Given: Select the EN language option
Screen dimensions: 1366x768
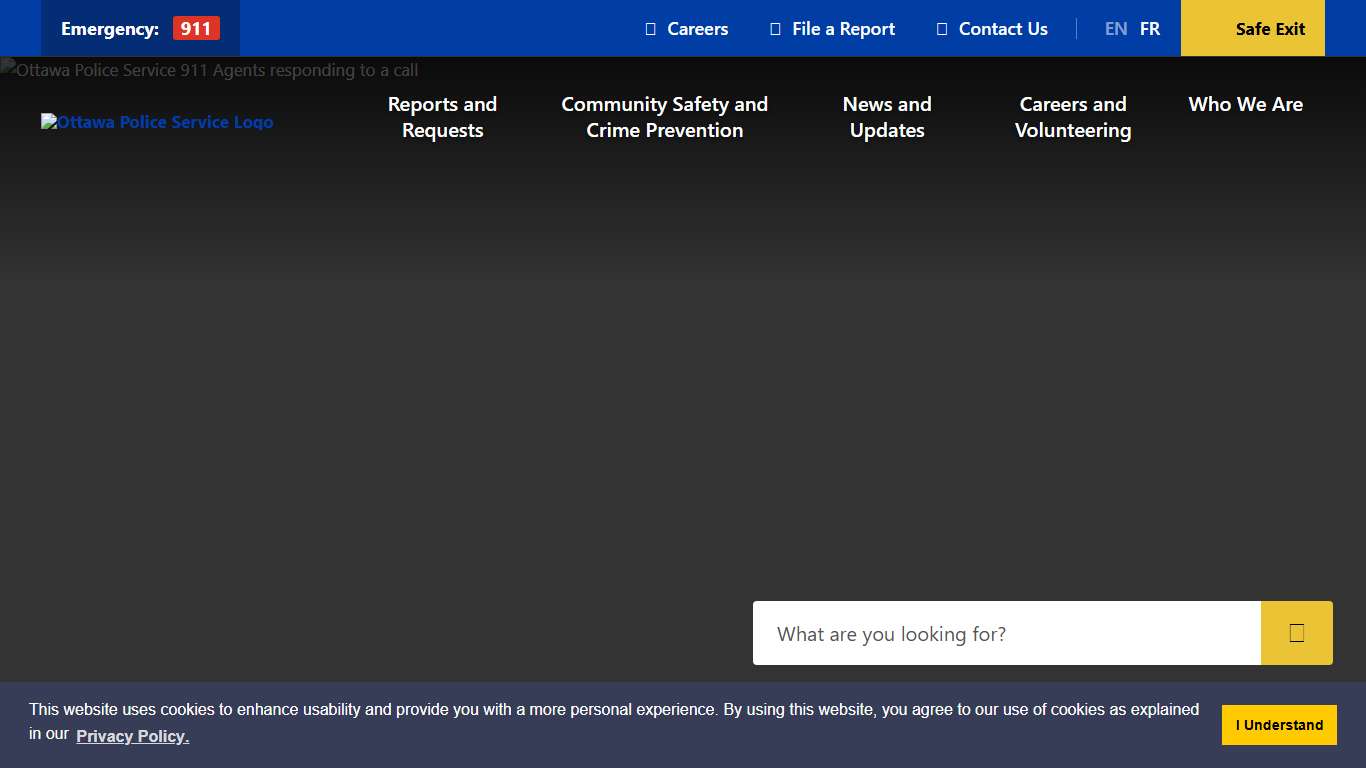Looking at the screenshot, I should click(x=1115, y=29).
